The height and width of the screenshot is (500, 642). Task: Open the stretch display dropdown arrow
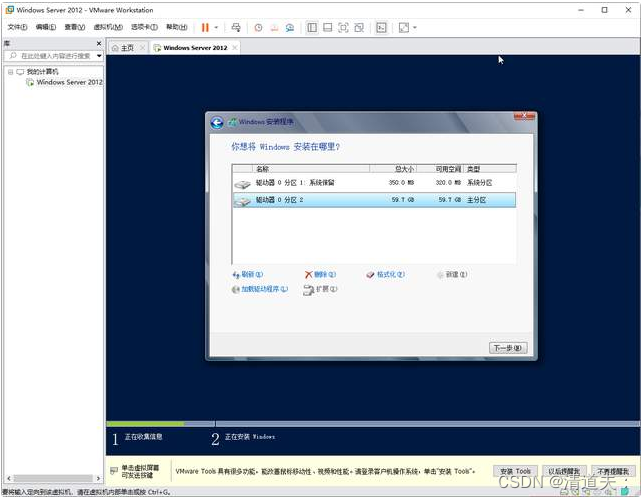pyautogui.click(x=415, y=27)
